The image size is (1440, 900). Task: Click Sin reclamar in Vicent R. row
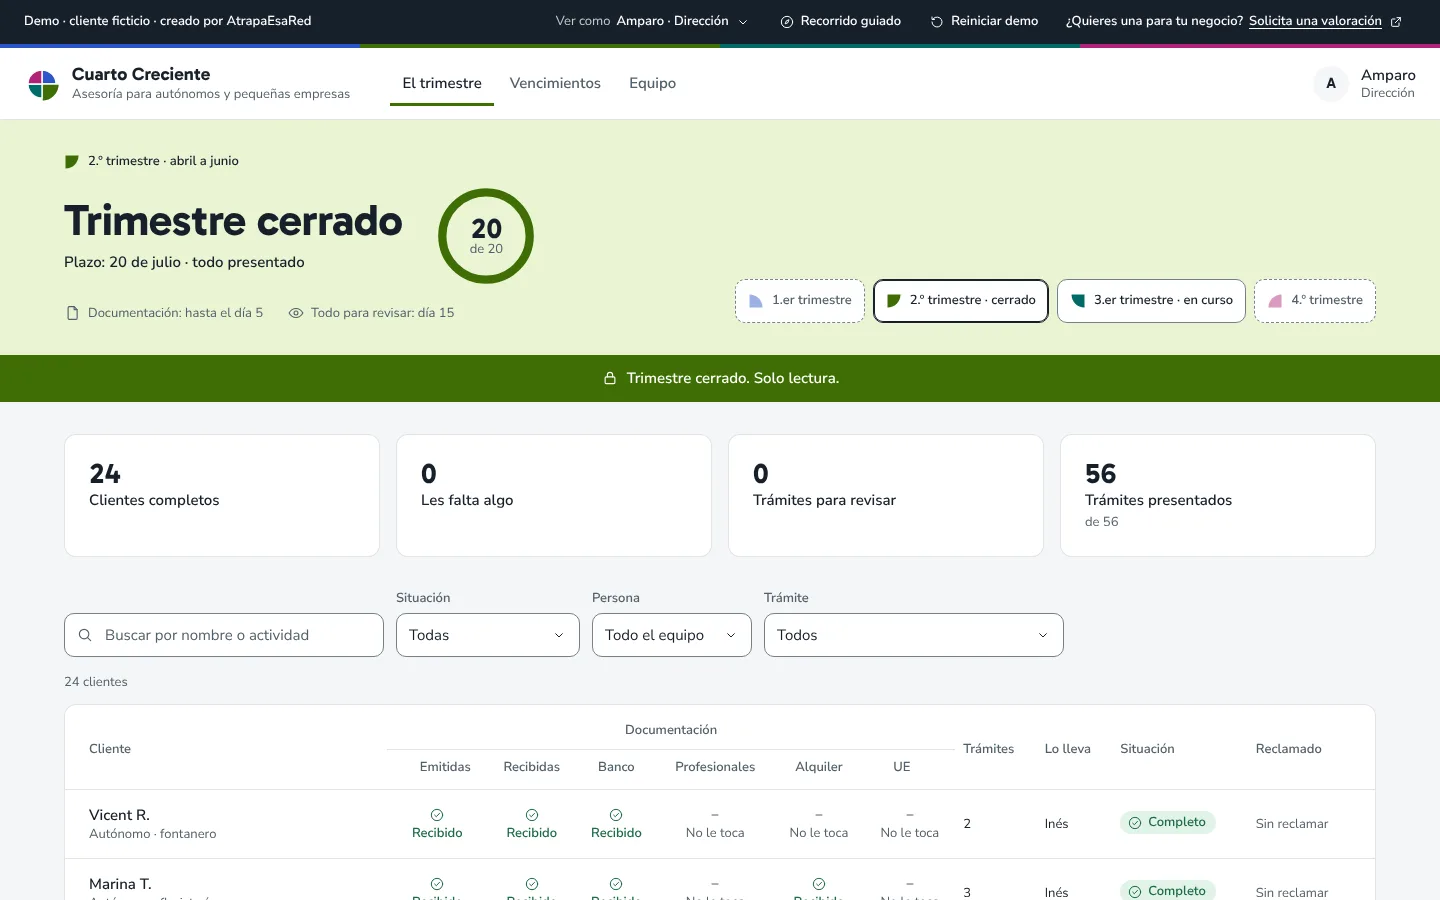(1292, 824)
